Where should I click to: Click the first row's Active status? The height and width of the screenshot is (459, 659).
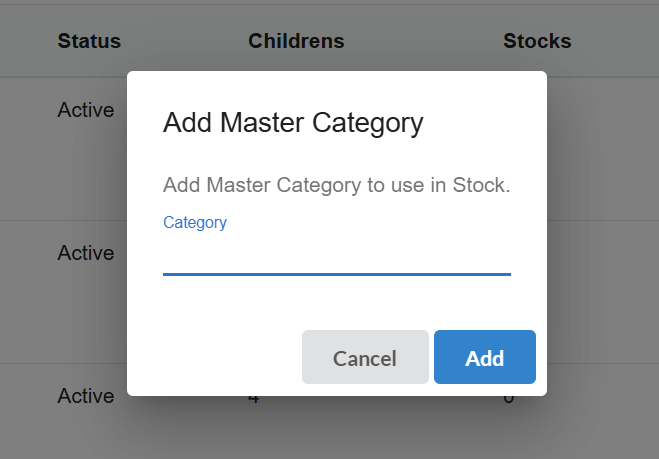pos(86,110)
